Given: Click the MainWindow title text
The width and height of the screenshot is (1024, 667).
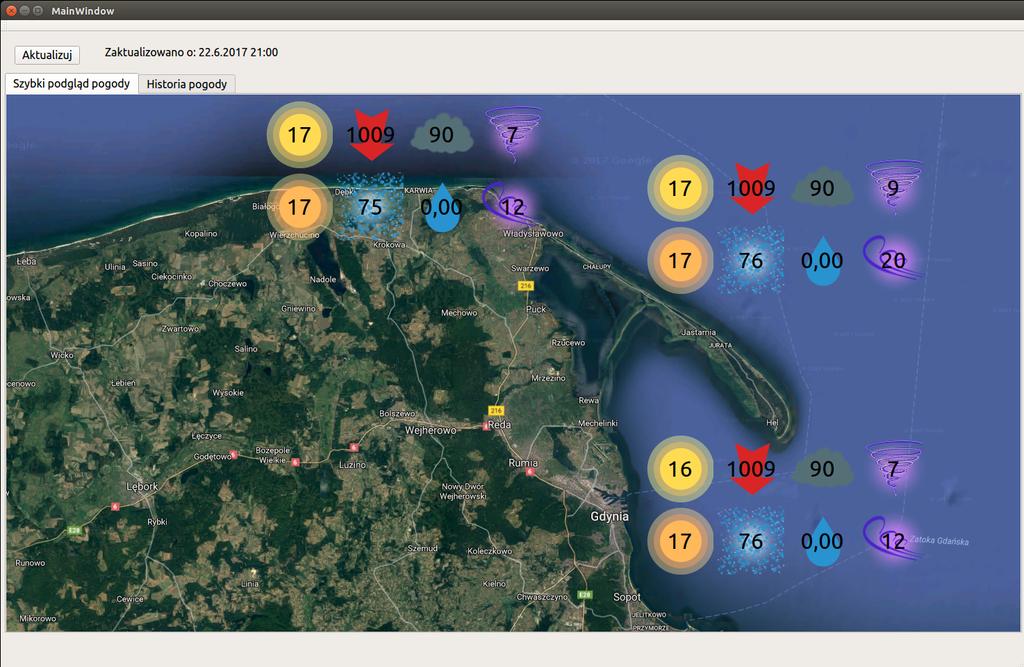Looking at the screenshot, I should 83,11.
